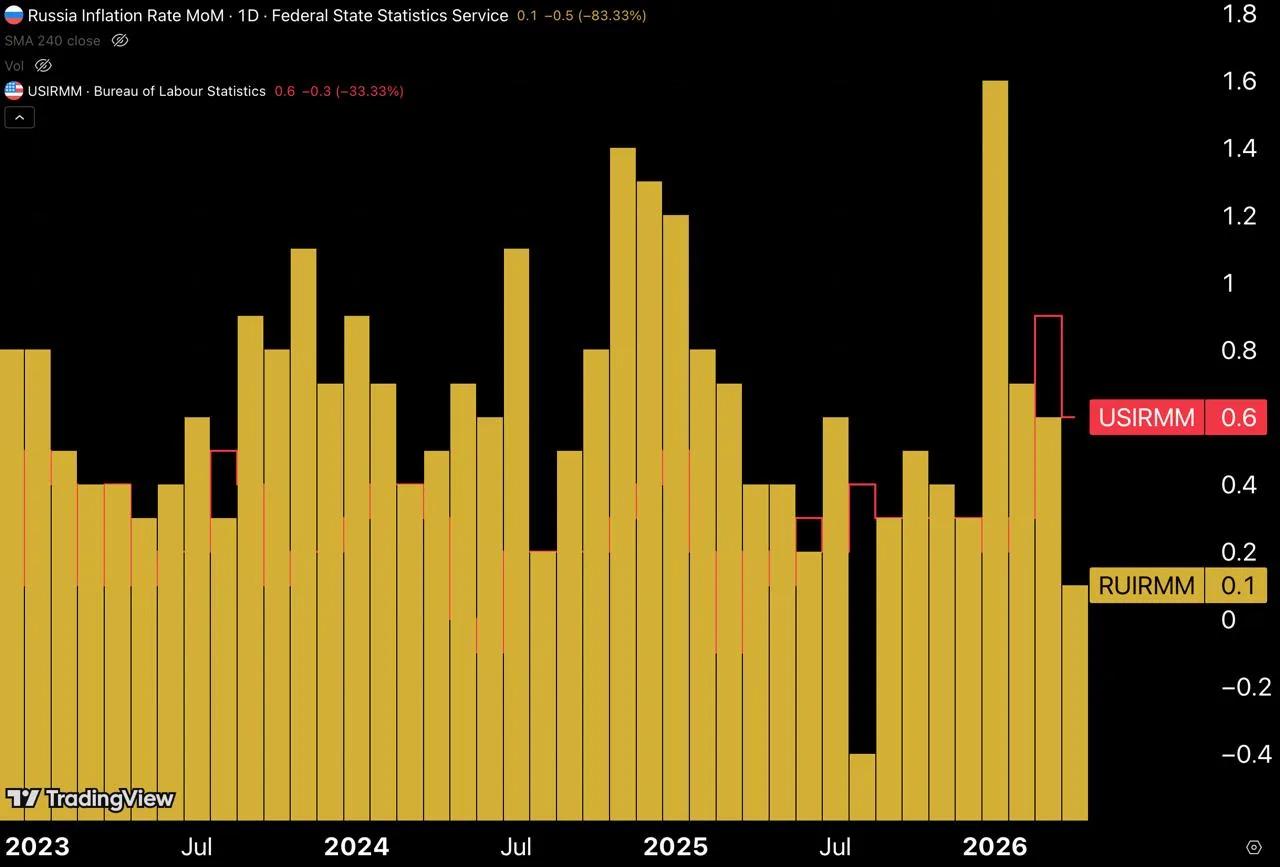
Task: Click the 0.6 red value tag
Action: pyautogui.click(x=1237, y=417)
